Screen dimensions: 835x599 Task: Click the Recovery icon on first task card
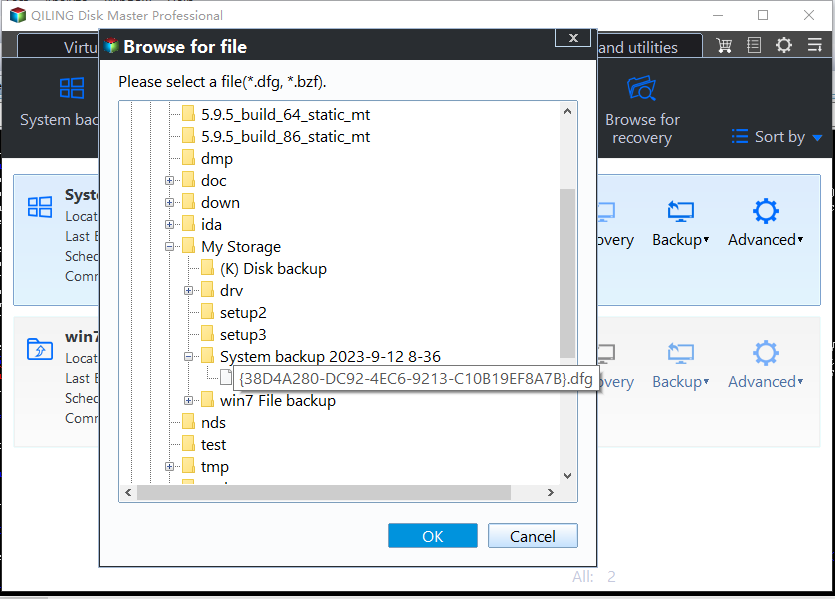pyautogui.click(x=606, y=212)
